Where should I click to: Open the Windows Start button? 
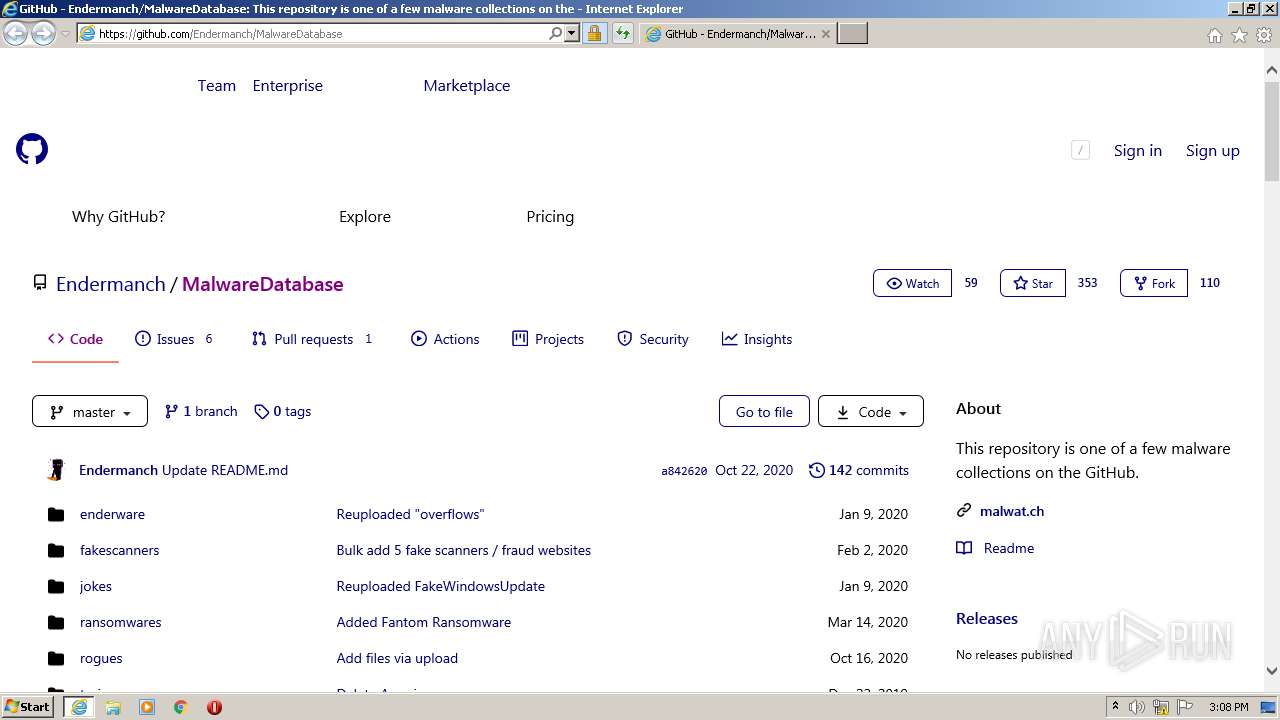click(28, 707)
